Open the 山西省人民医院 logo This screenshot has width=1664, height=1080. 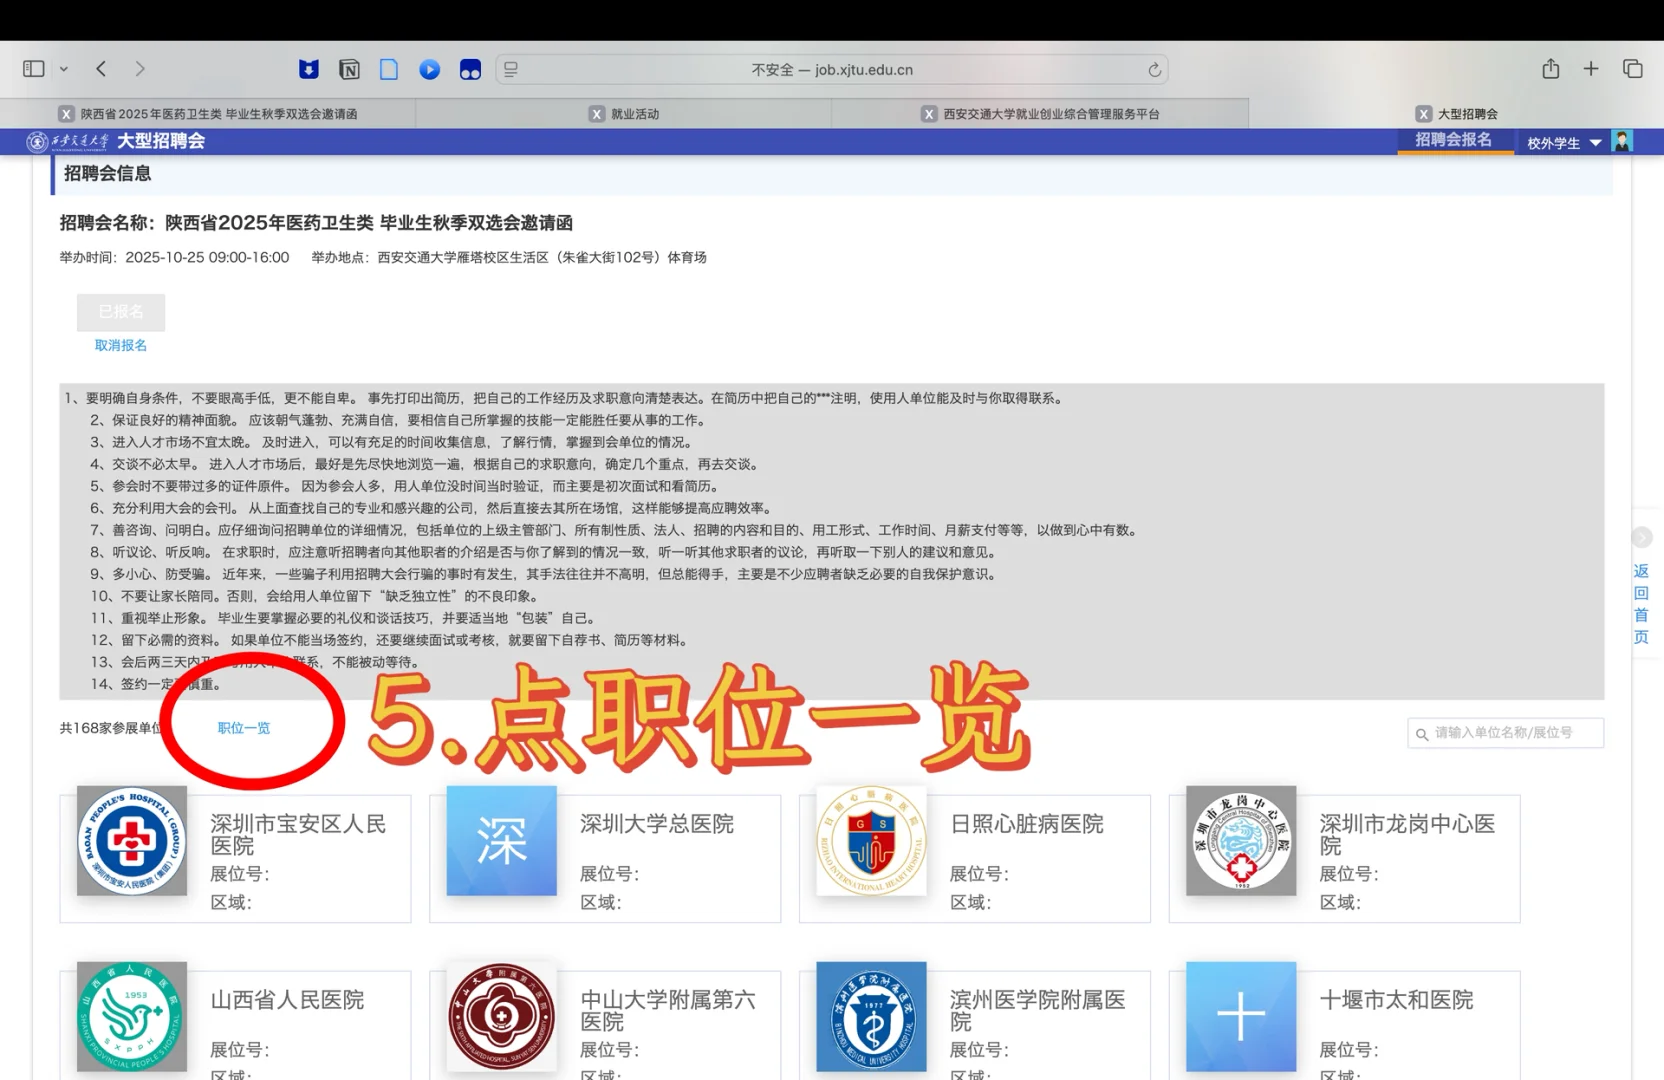pos(132,1016)
